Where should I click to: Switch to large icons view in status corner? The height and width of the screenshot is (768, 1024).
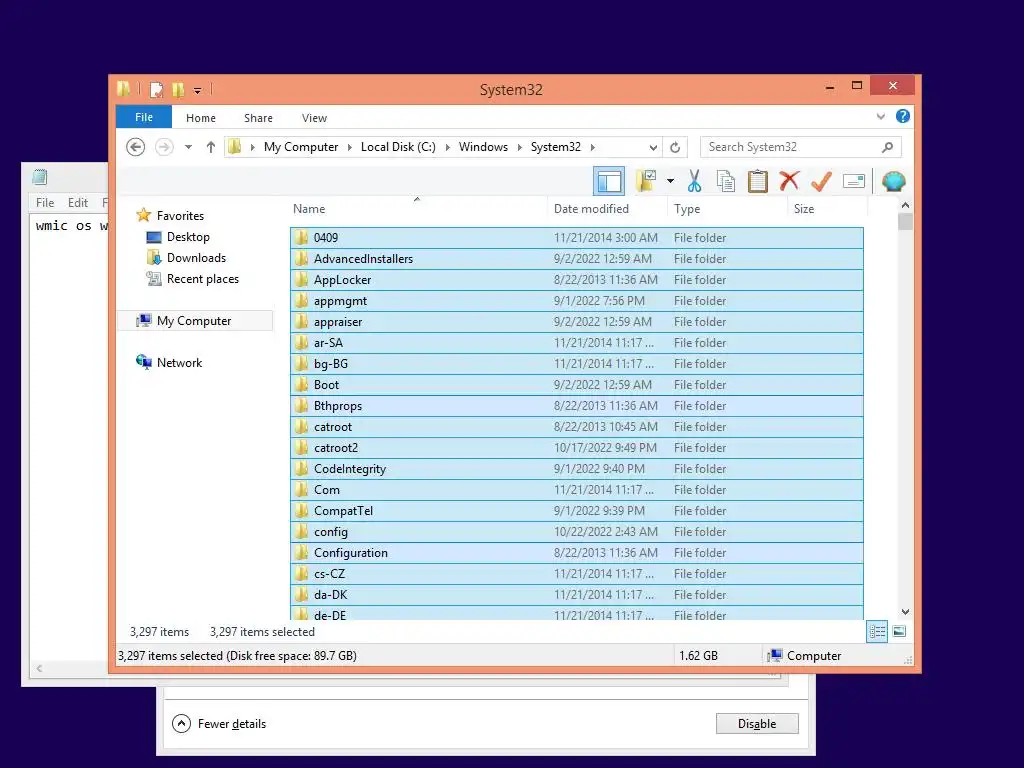point(899,632)
